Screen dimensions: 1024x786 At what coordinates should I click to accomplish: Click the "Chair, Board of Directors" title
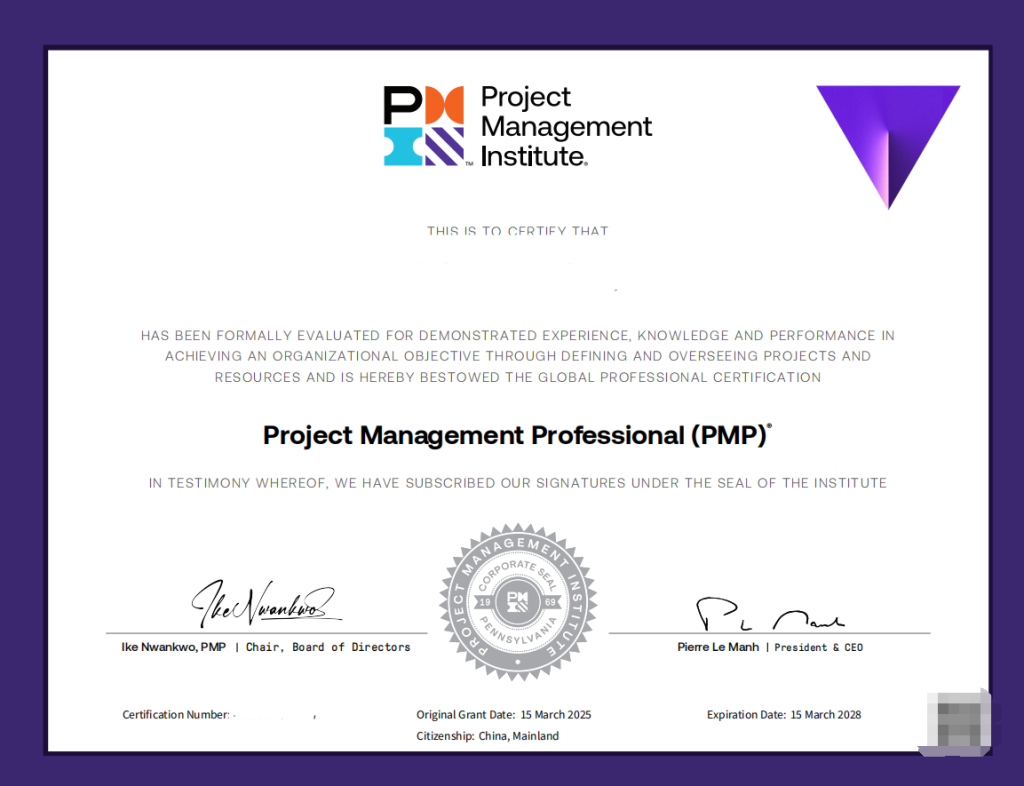tap(328, 647)
